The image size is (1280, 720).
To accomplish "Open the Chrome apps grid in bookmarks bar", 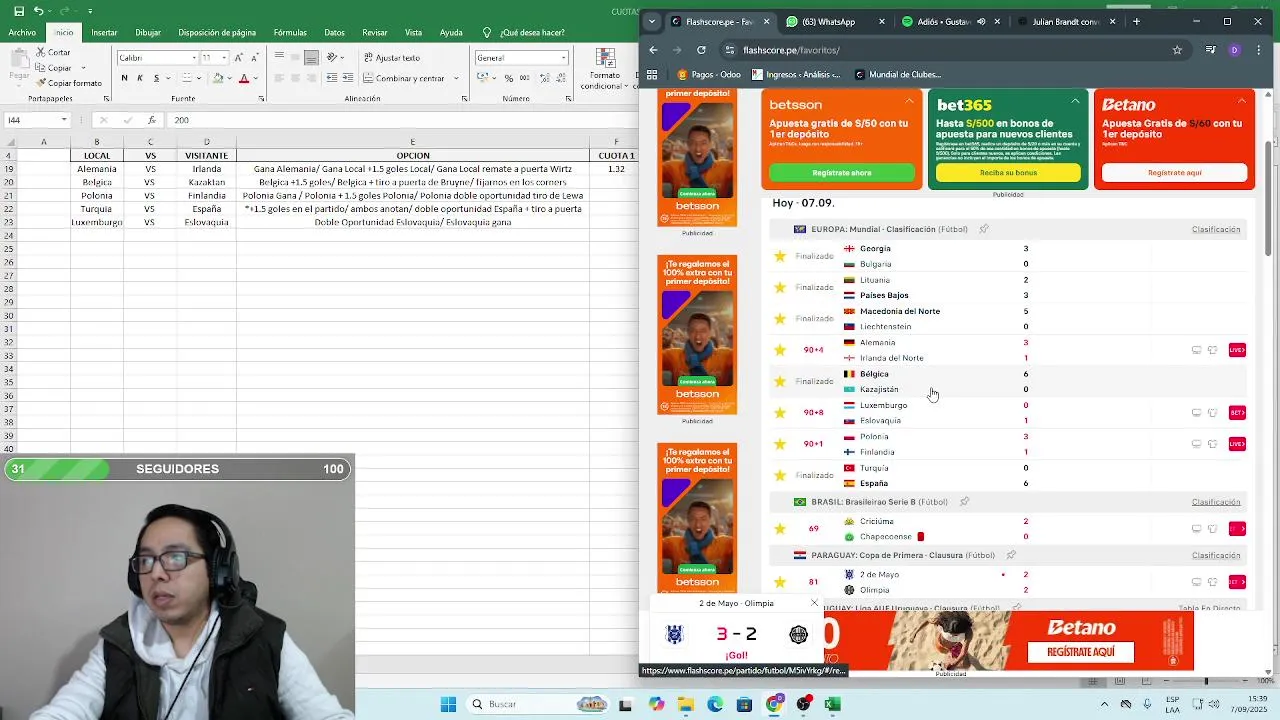I will click(652, 74).
